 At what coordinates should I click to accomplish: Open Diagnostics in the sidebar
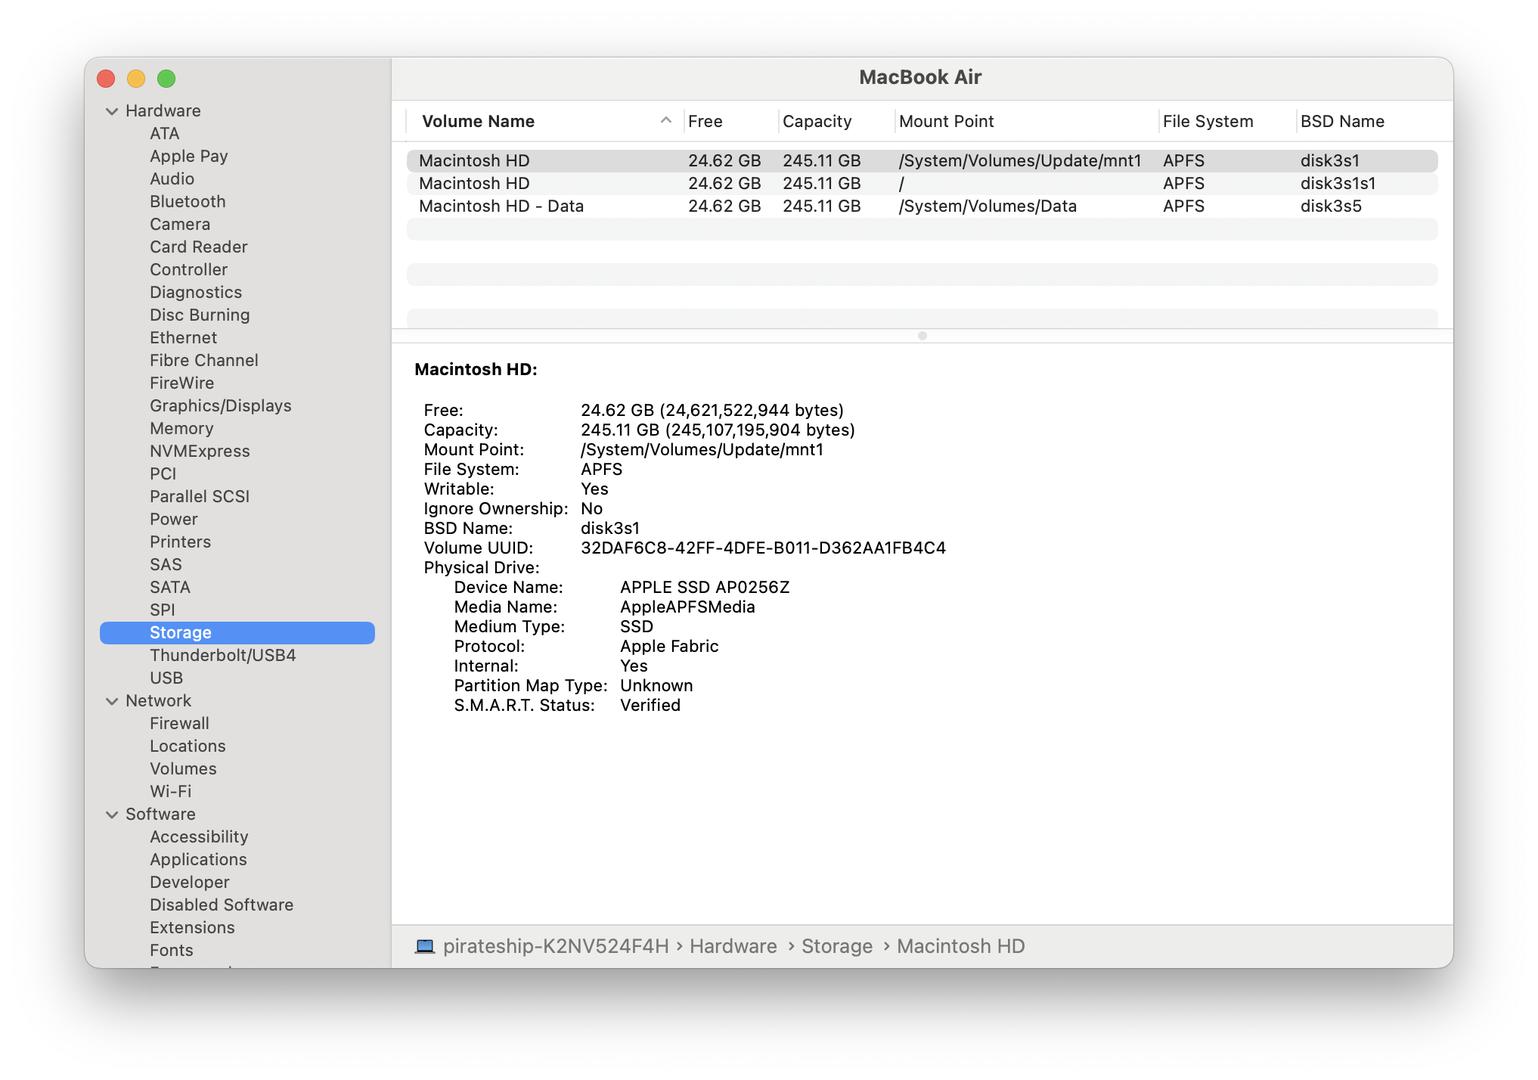pyautogui.click(x=196, y=292)
